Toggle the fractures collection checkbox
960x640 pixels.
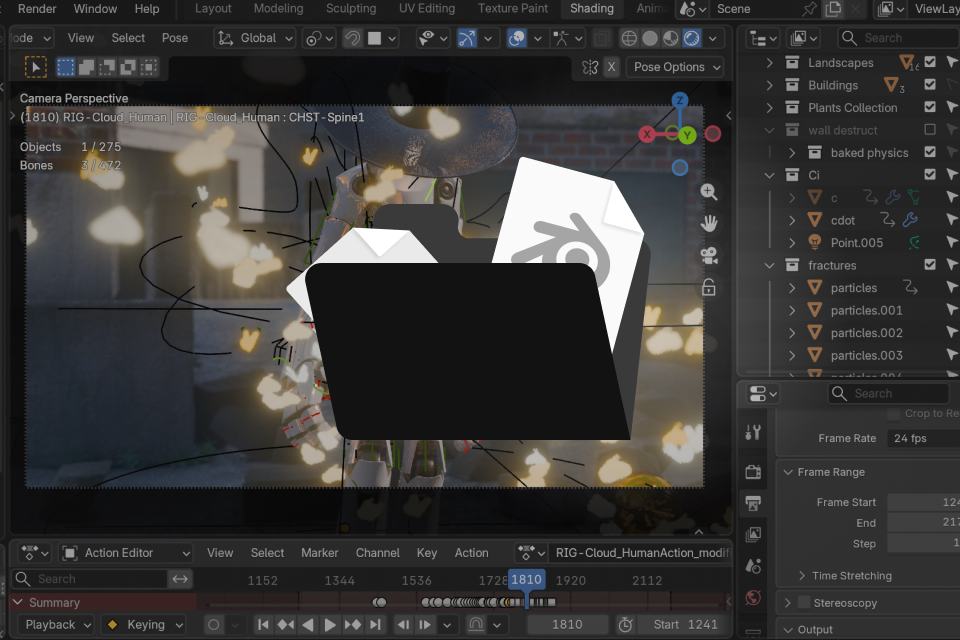[930, 265]
